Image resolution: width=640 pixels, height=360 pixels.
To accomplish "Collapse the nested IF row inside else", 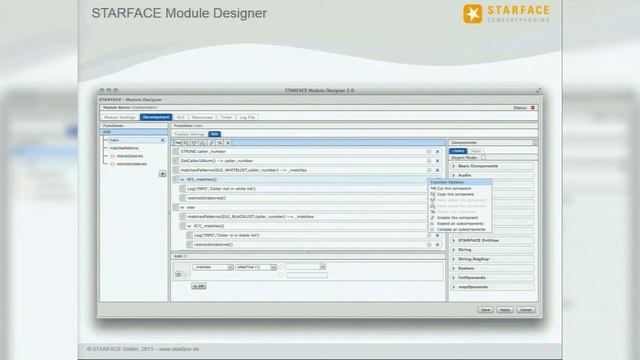I will (x=189, y=226).
